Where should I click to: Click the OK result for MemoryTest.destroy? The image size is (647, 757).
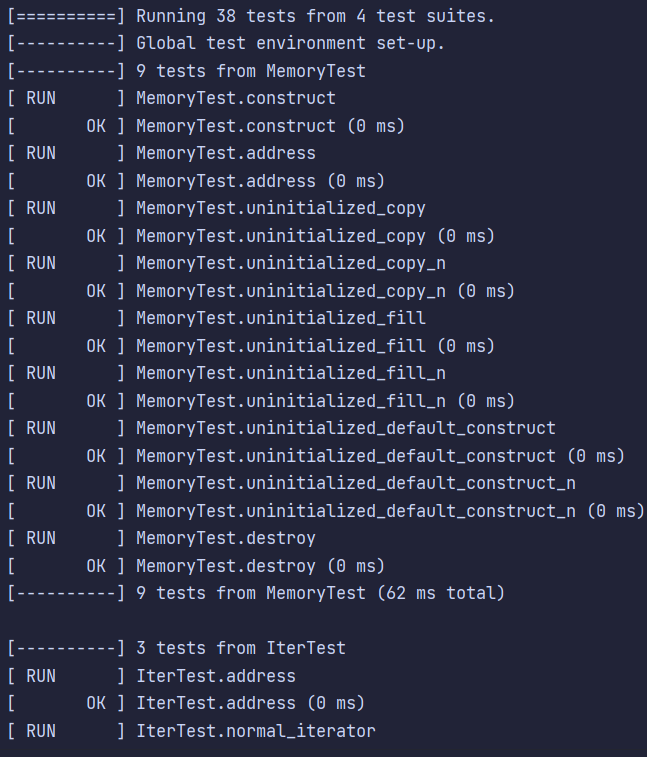[x=196, y=566]
